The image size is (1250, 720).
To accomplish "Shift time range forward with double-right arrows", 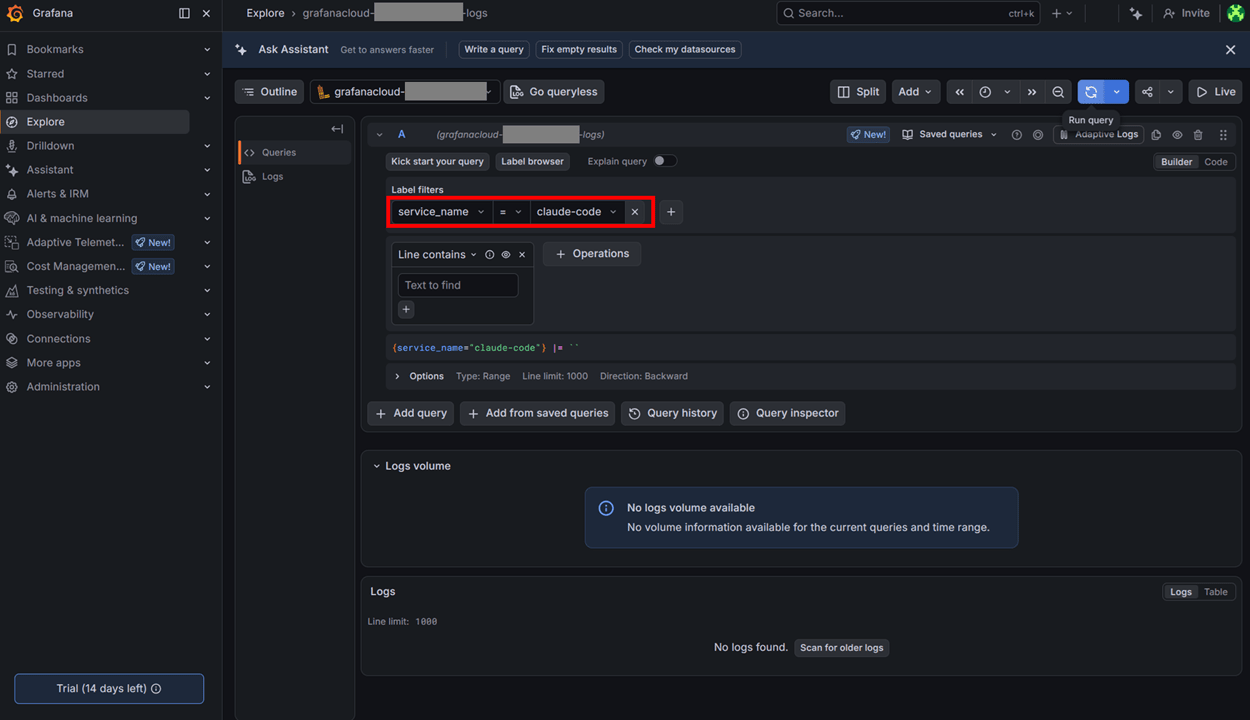I will (1032, 92).
